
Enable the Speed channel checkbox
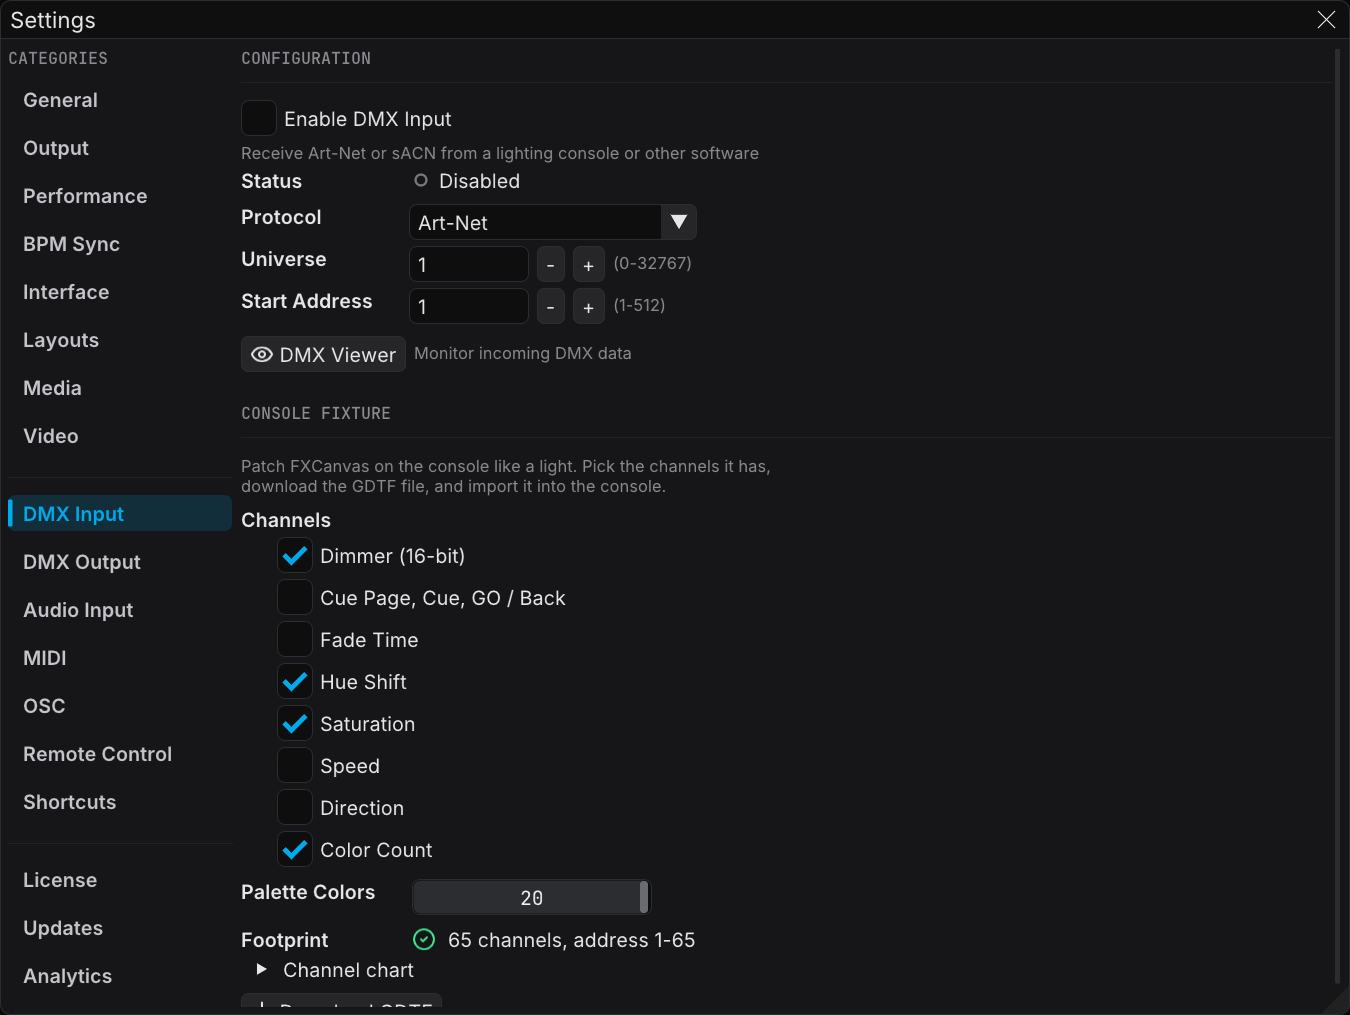295,766
